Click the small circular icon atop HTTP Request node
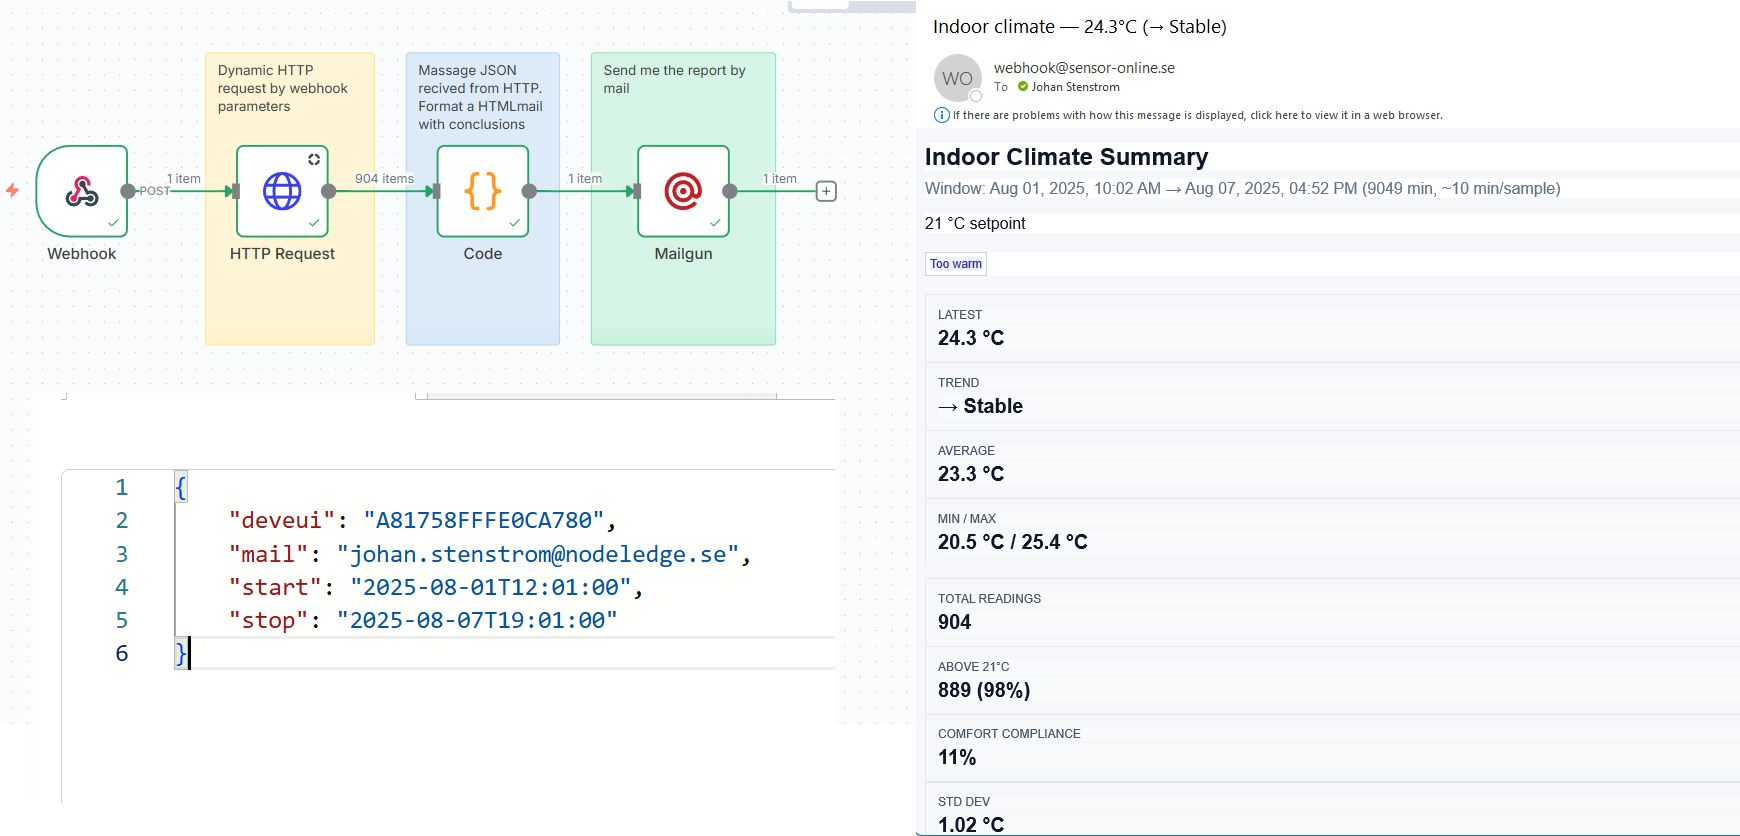Screen dimensions: 1740x836 click(314, 159)
